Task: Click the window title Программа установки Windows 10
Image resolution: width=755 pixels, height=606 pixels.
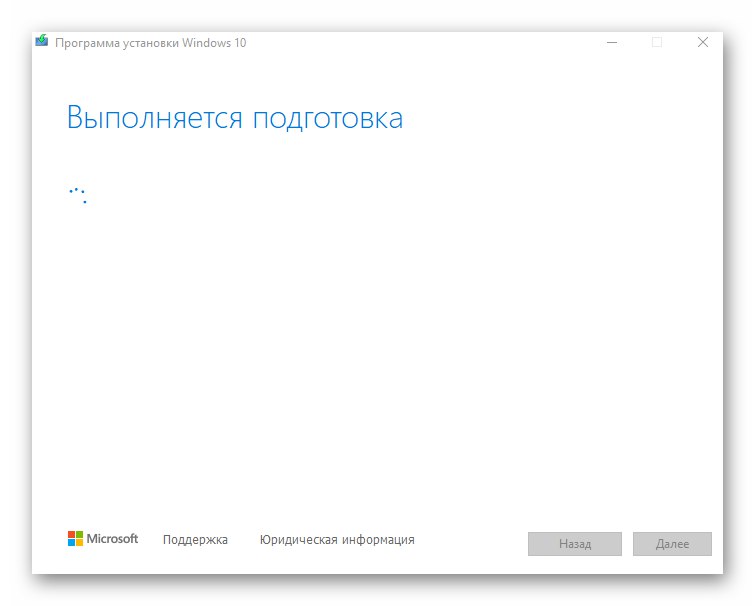Action: (151, 43)
